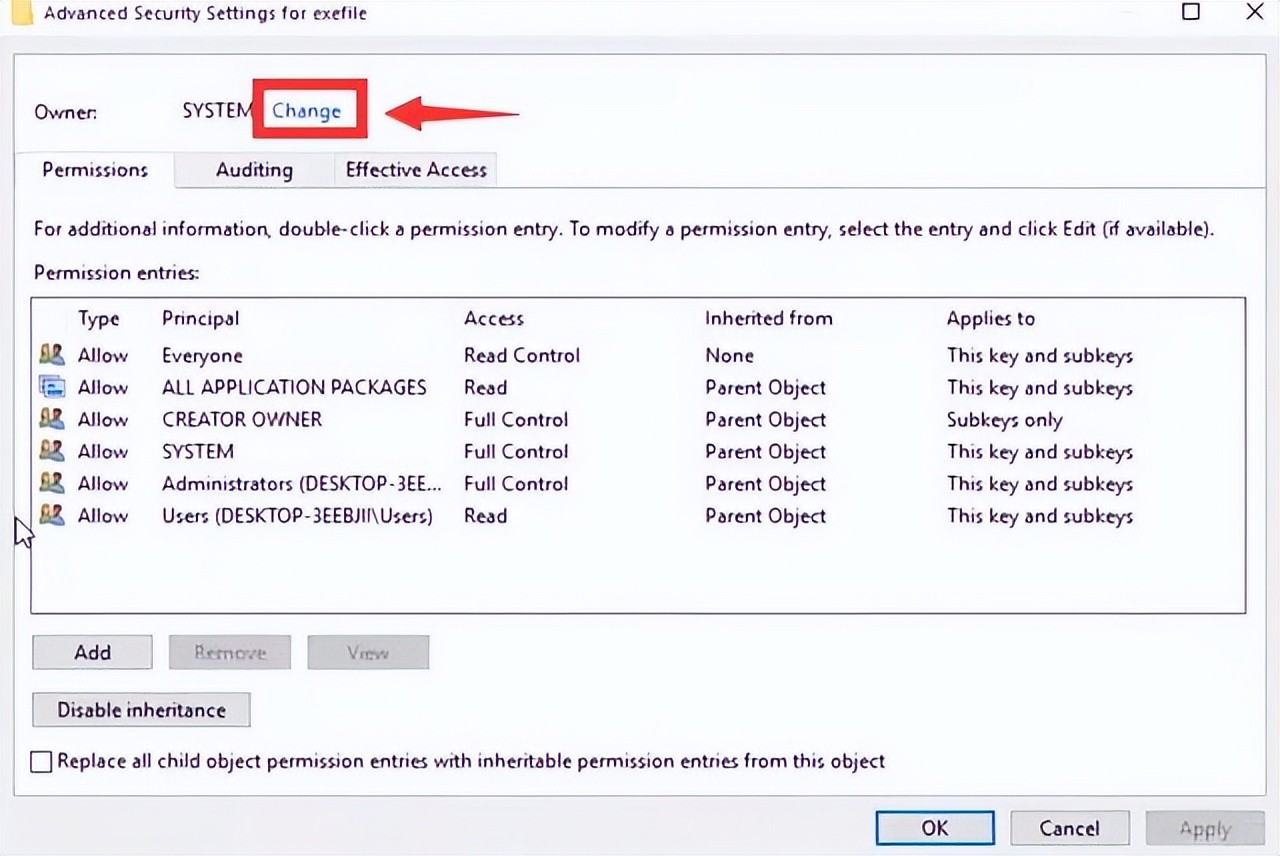
Task: Click the group icon beside the Everyone entry
Action: click(x=51, y=355)
